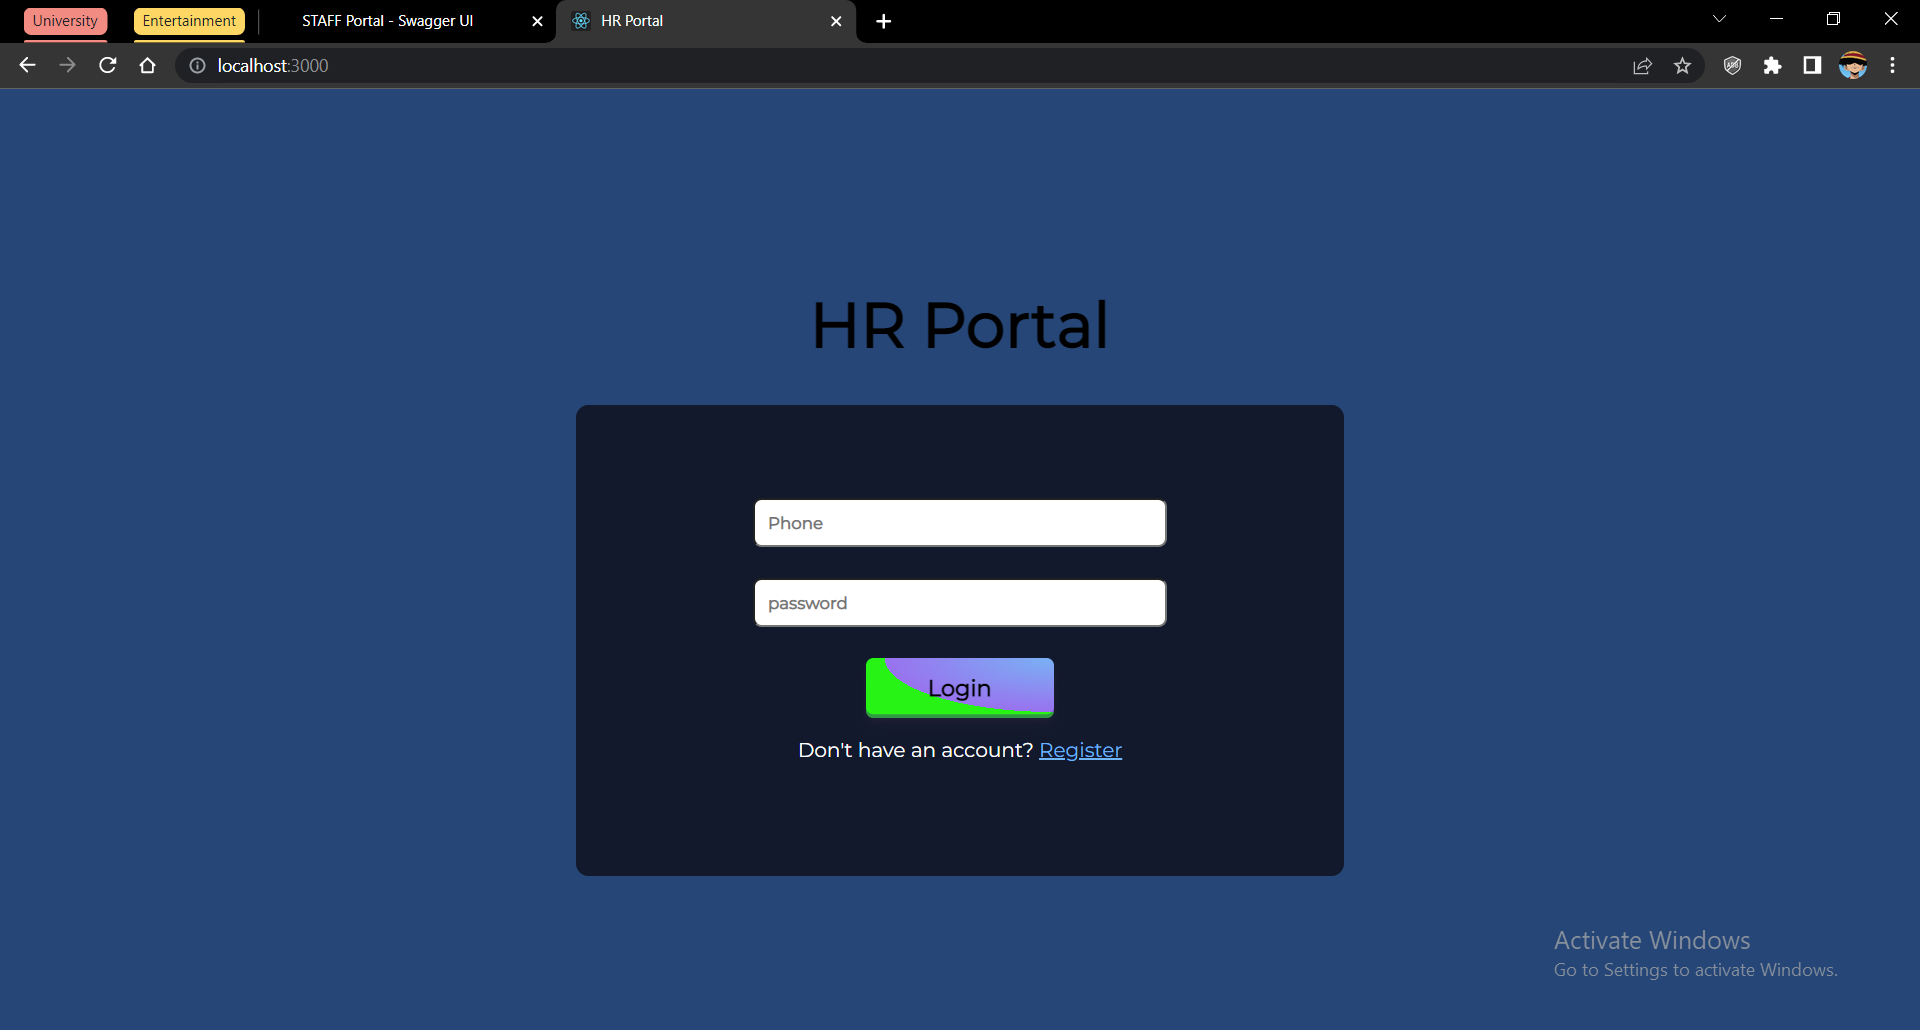Open the side panel icon

[x=1812, y=65]
